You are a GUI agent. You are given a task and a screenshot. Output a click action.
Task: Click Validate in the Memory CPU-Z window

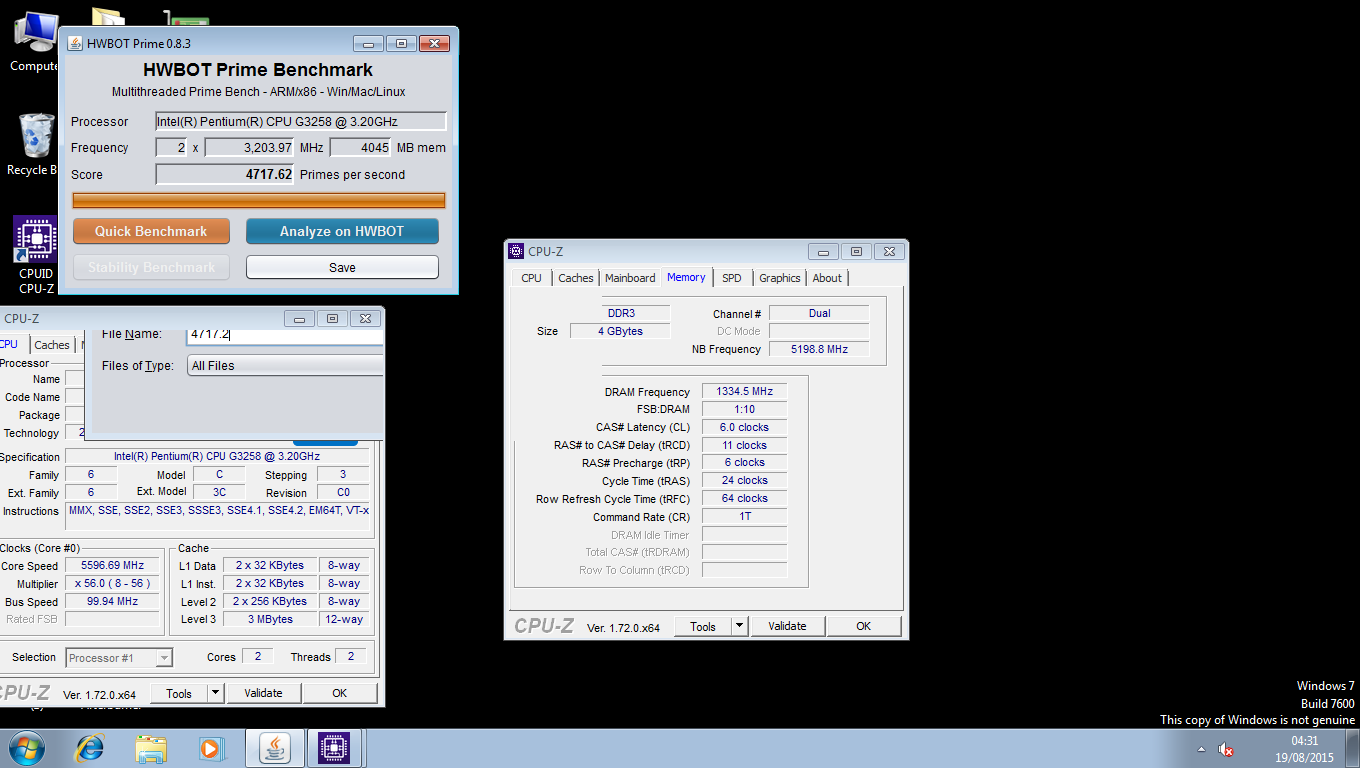click(x=787, y=626)
